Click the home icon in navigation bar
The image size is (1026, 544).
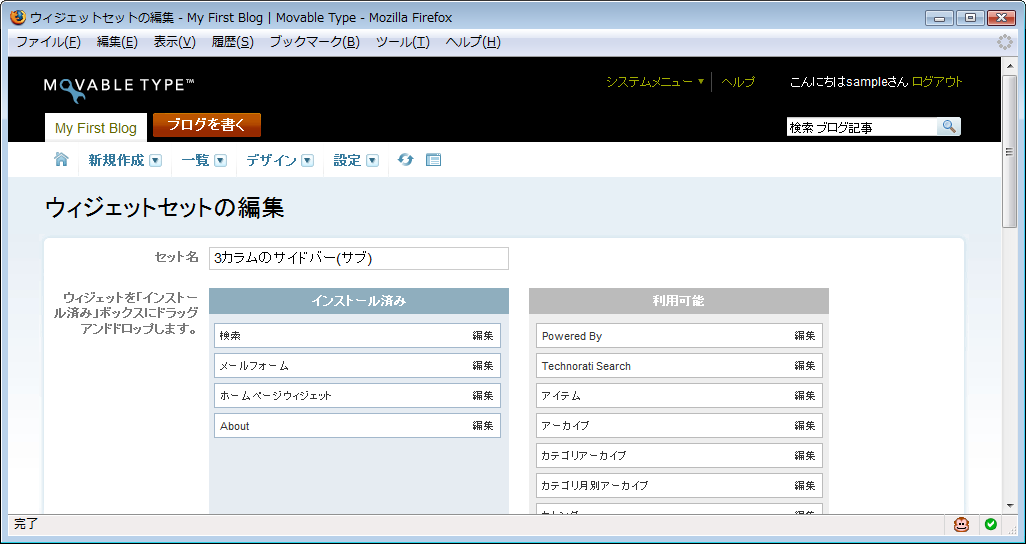point(61,160)
